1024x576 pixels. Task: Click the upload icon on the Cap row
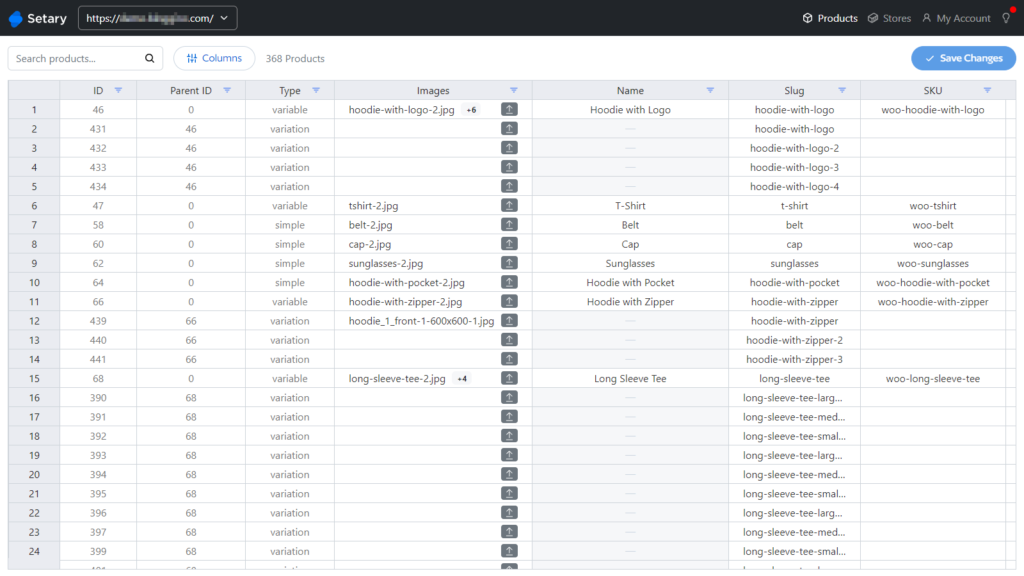509,243
